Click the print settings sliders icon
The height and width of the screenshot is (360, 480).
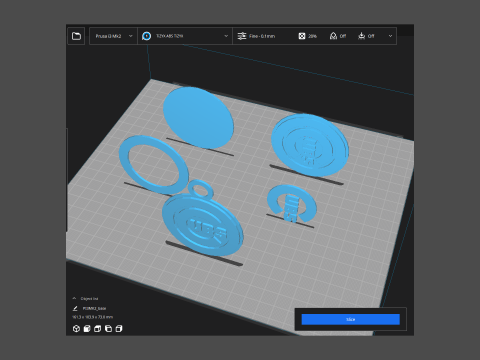click(x=242, y=36)
